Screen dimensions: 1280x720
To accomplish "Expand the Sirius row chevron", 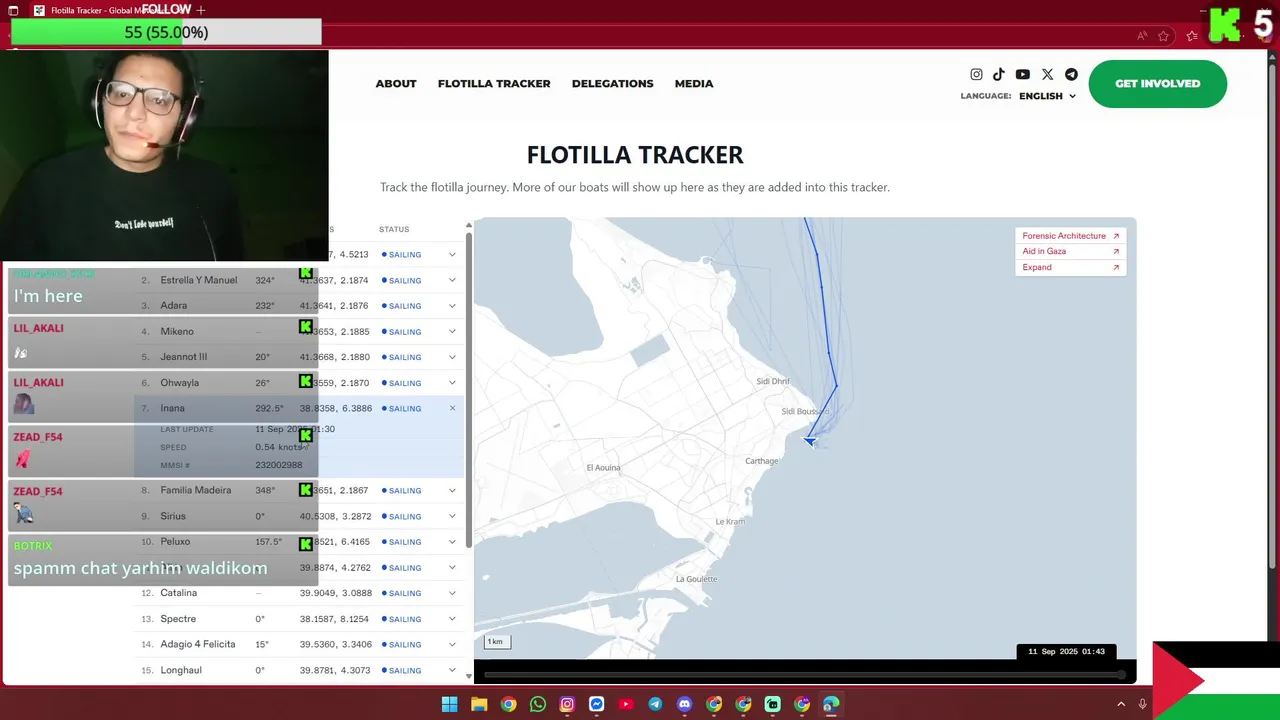I will (452, 516).
